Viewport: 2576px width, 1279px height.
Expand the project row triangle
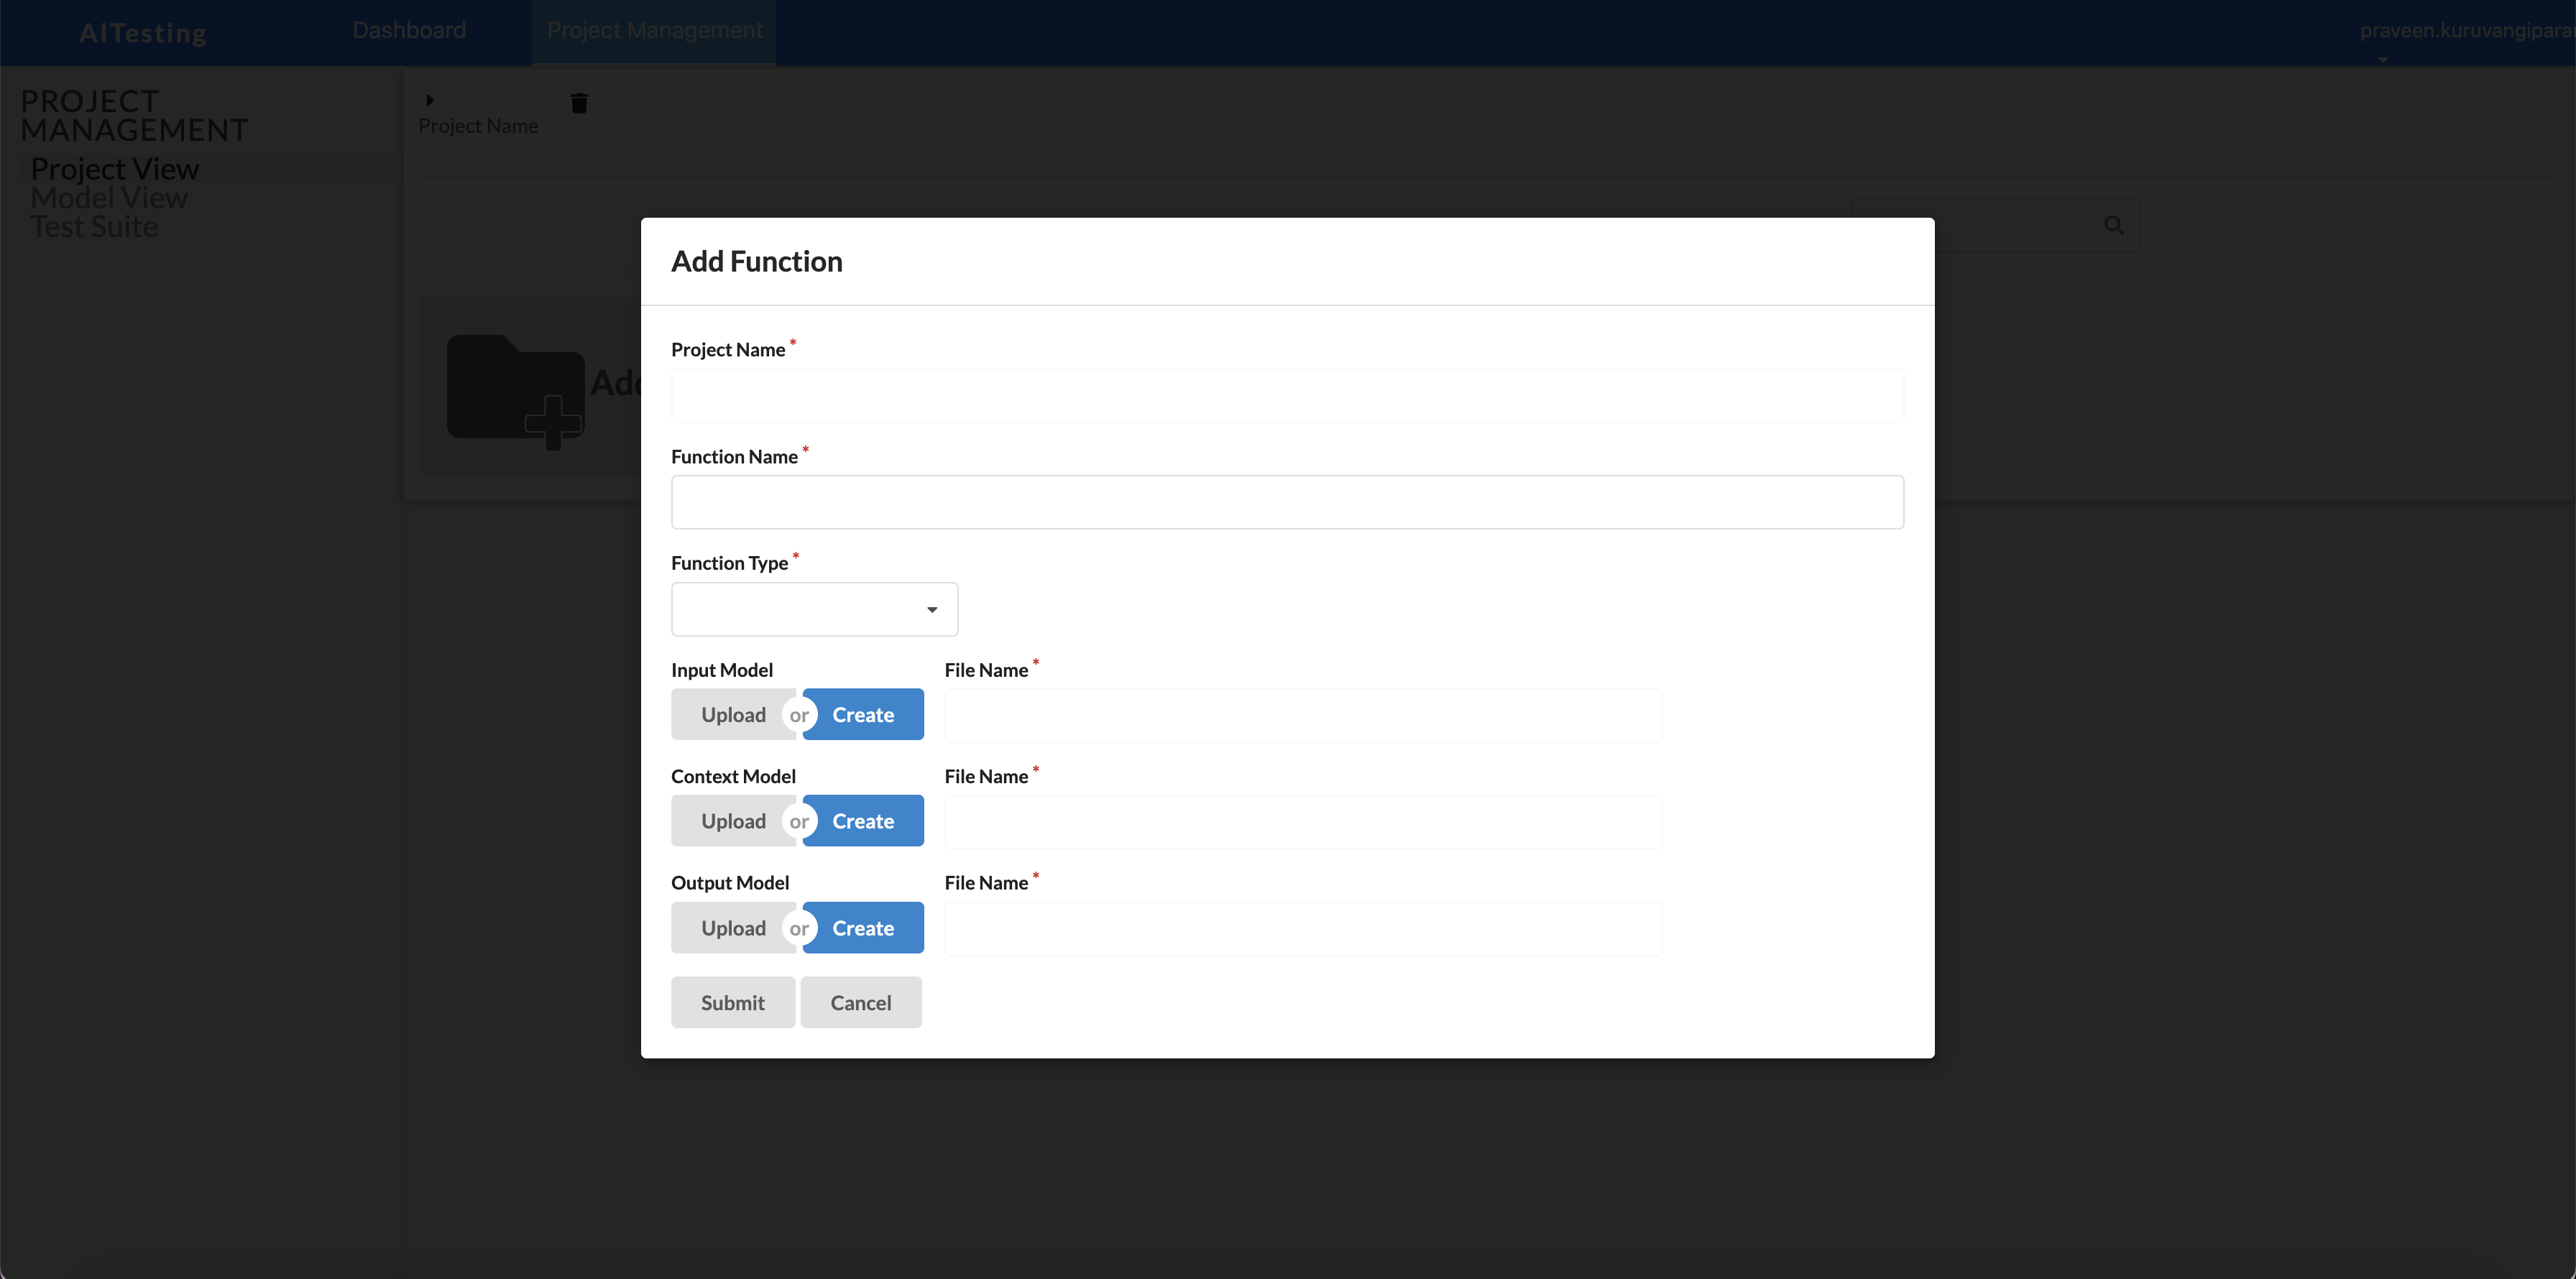click(430, 100)
